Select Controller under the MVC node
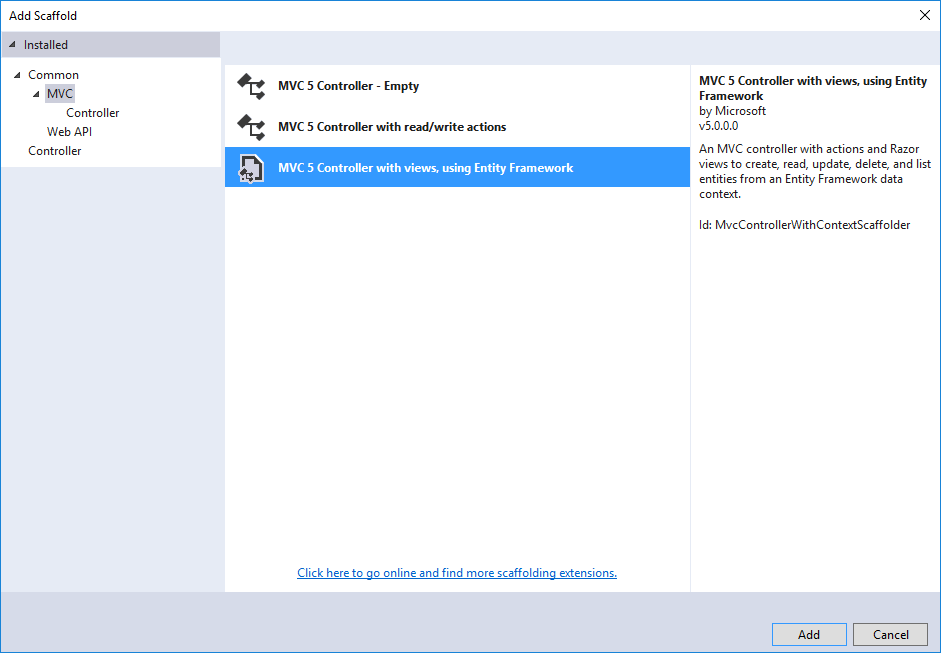The width and height of the screenshot is (941, 653). tap(92, 113)
